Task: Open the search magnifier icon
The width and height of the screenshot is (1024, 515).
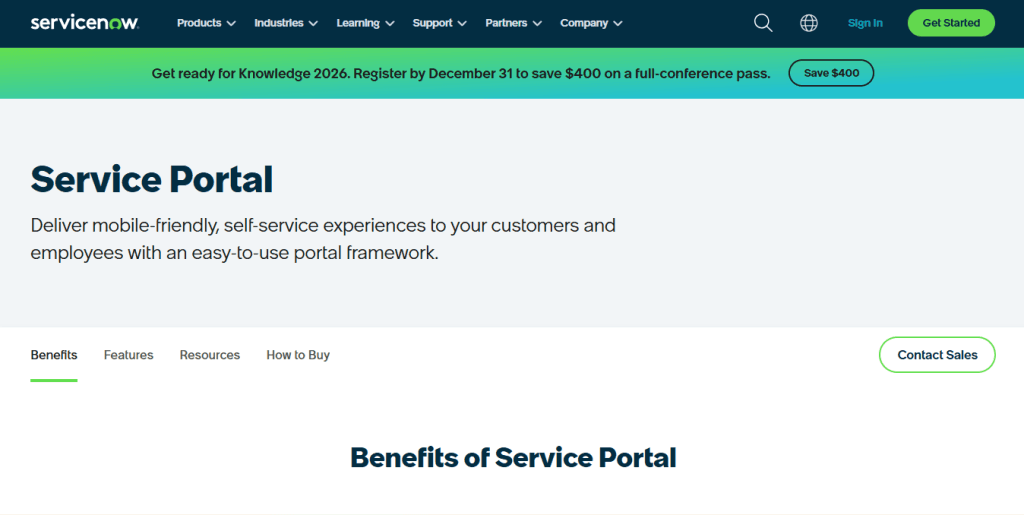Action: (x=763, y=23)
